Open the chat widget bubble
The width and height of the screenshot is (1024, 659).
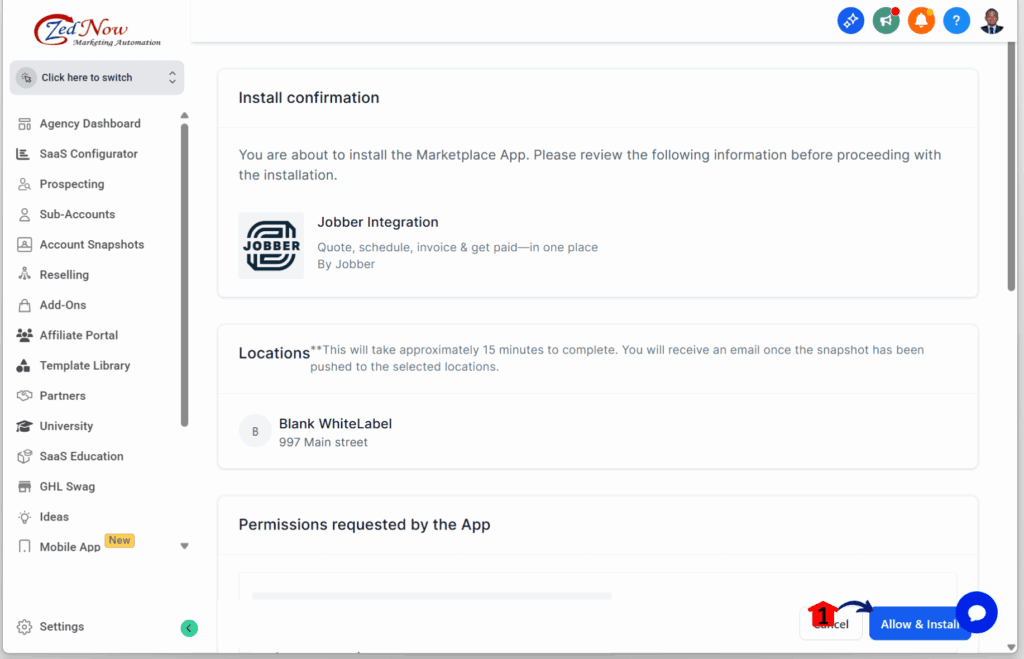point(977,612)
